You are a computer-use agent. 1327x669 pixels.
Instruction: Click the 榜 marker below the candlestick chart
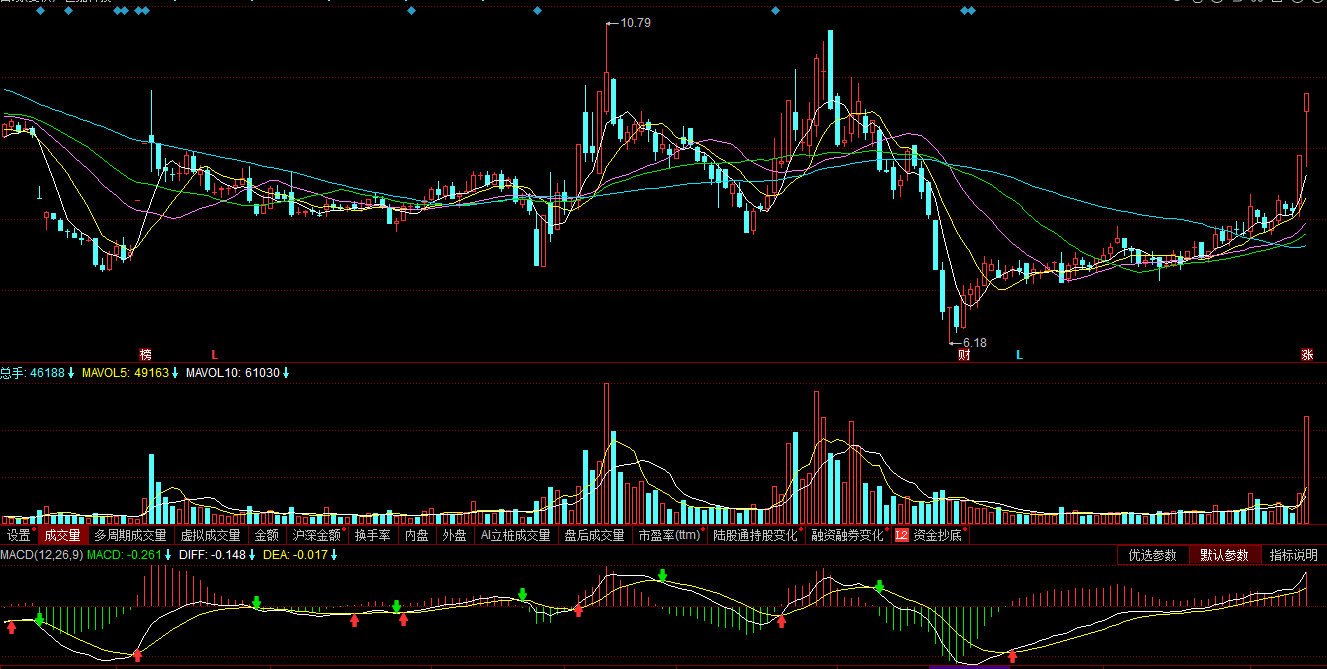145,355
